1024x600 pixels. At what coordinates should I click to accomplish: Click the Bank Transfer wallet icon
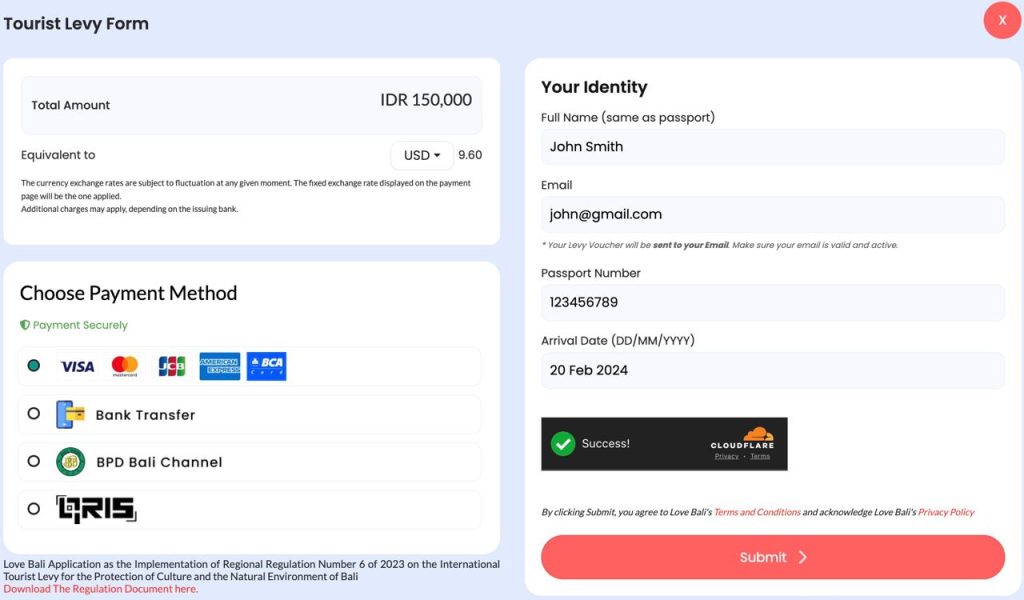pos(70,415)
